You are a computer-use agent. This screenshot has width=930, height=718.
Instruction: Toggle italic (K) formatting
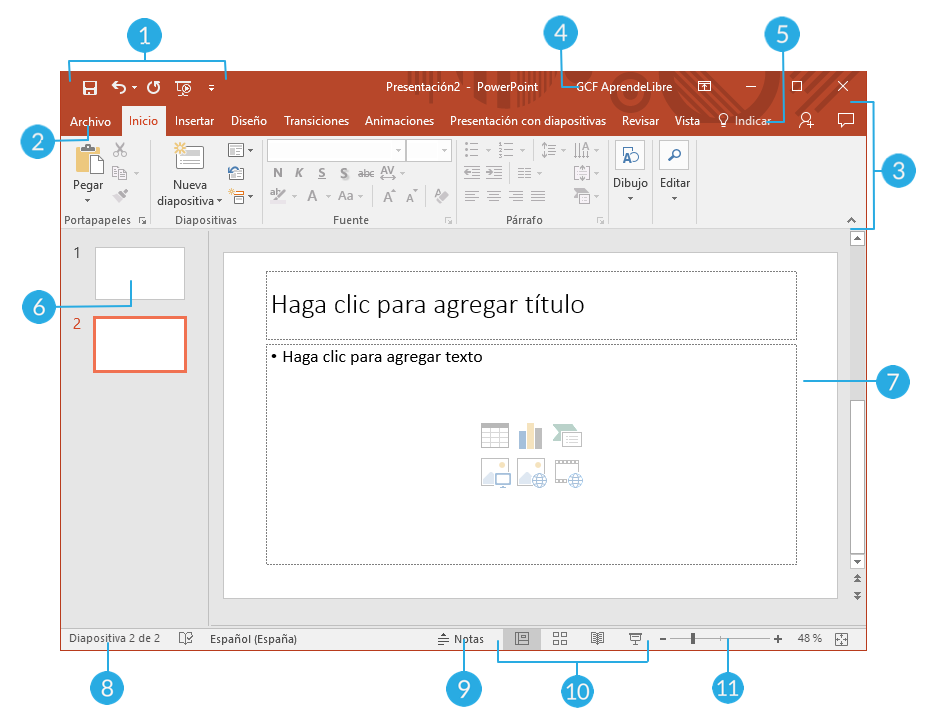pyautogui.click(x=299, y=173)
